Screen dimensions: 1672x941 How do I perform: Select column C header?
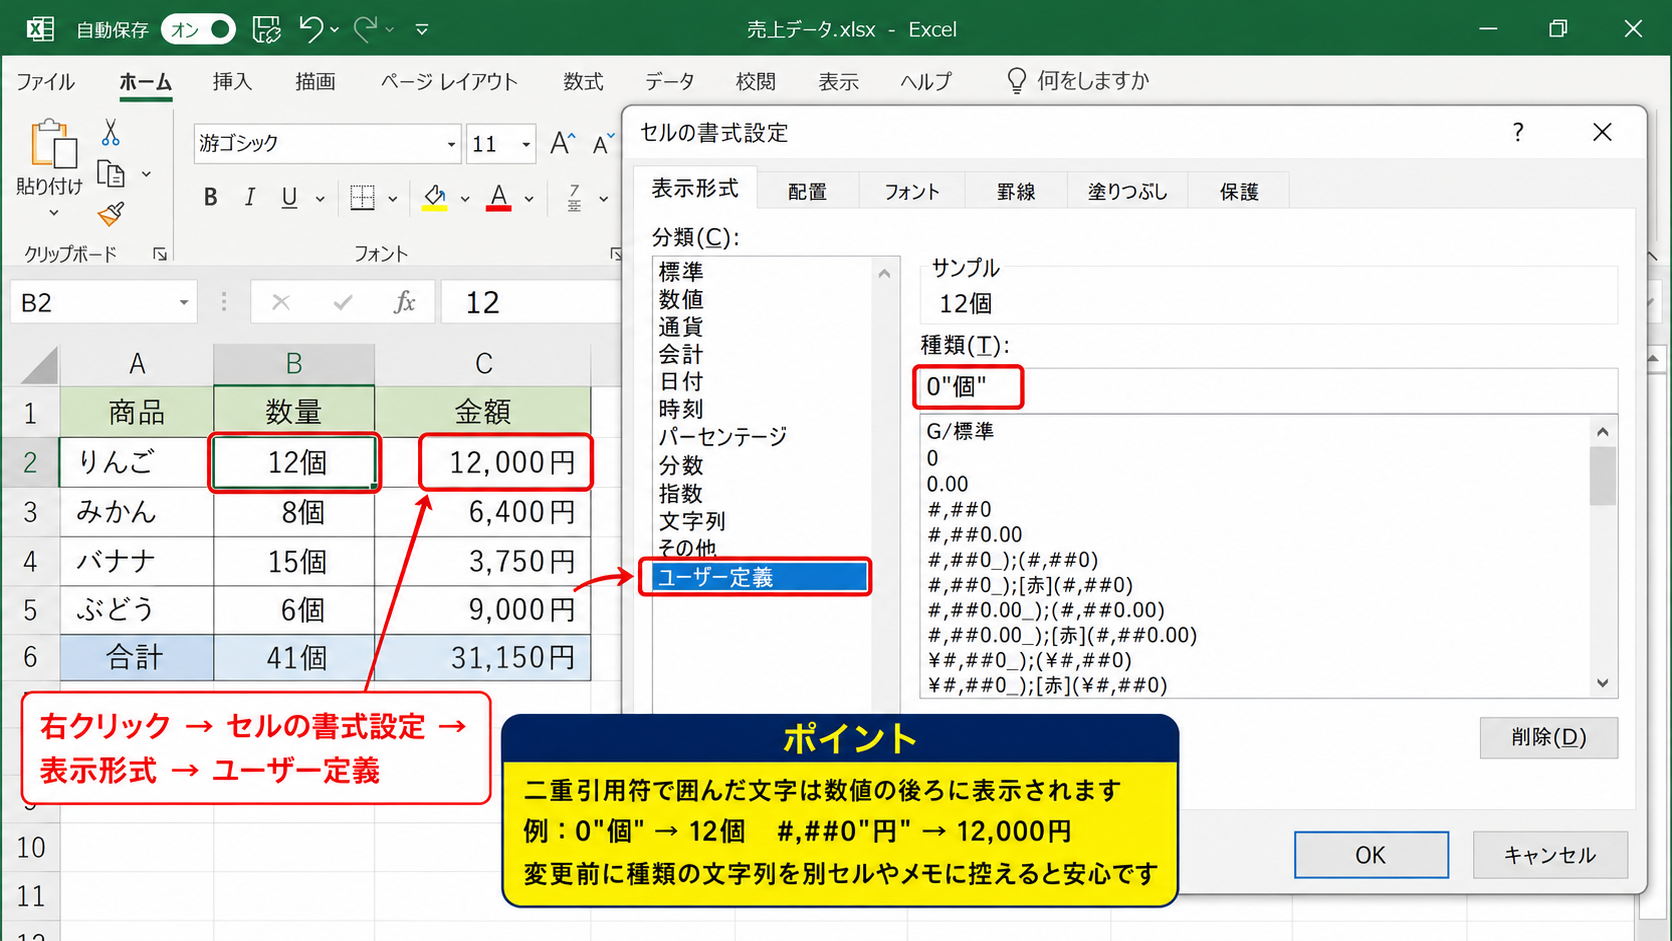[484, 364]
